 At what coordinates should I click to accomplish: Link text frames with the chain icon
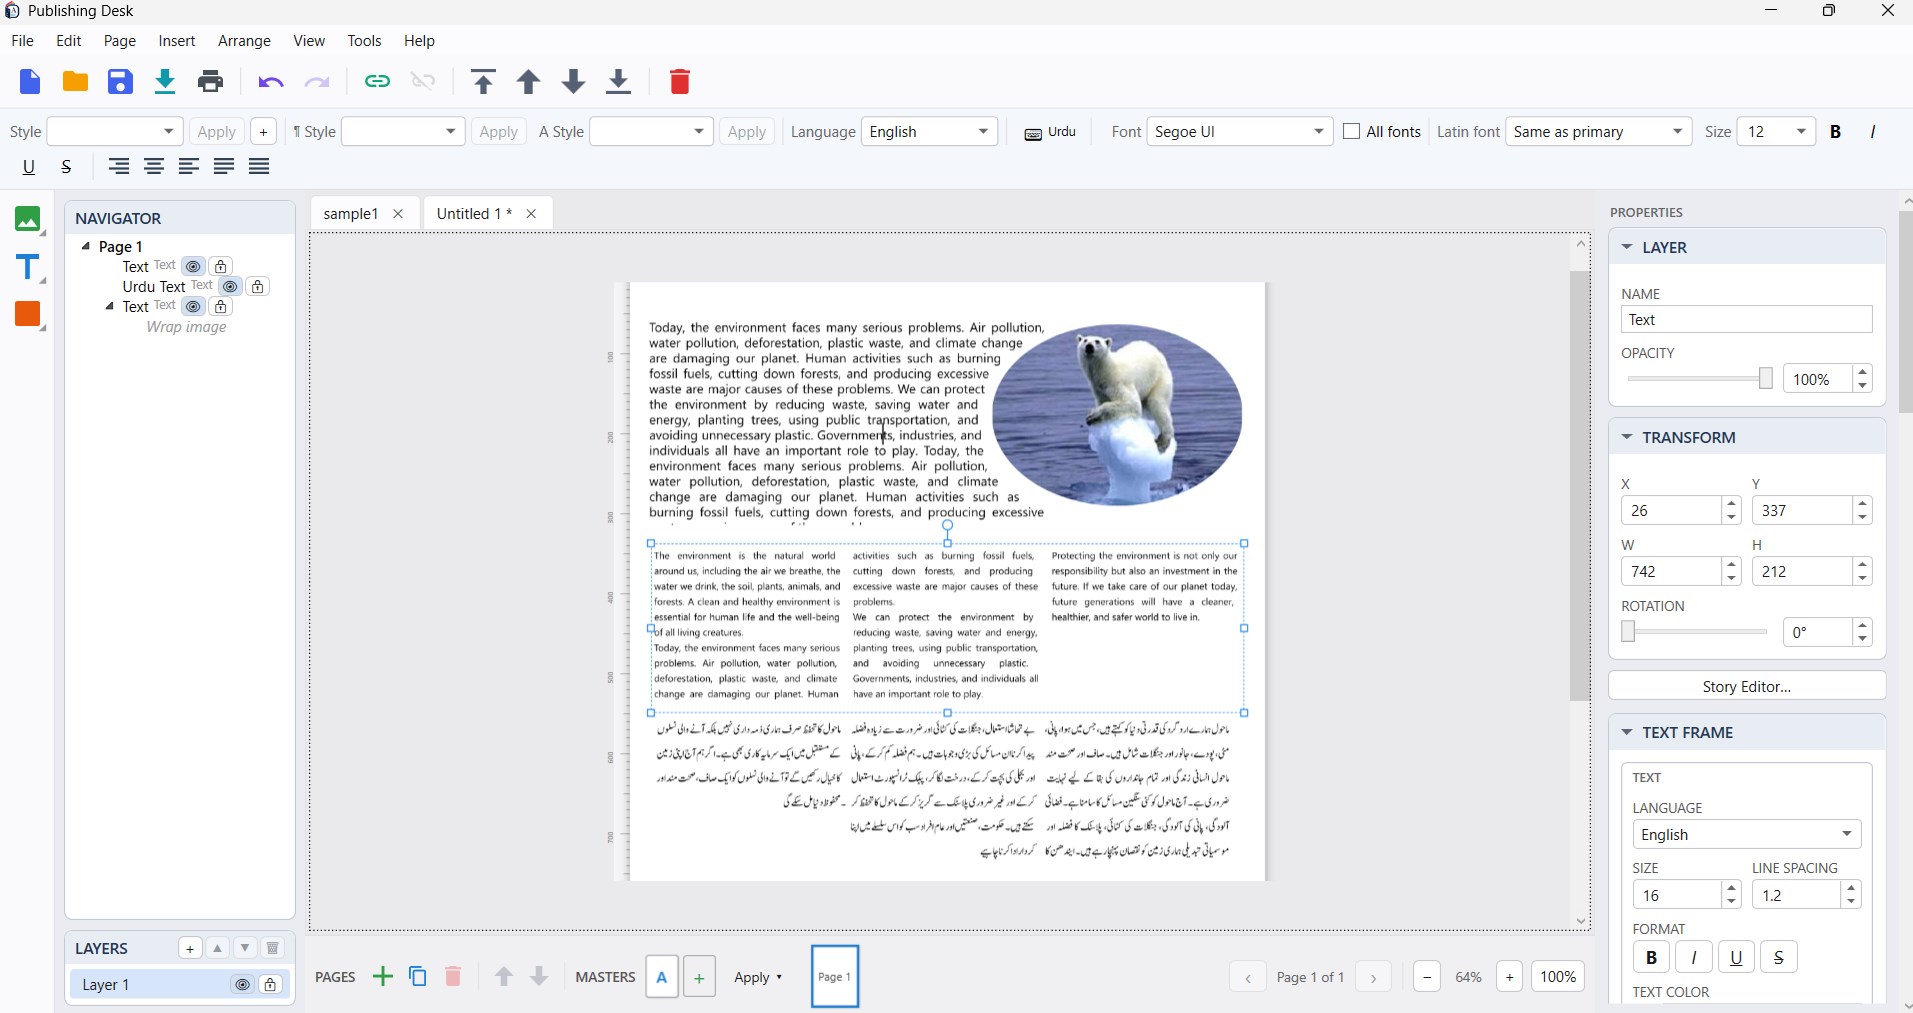[377, 82]
